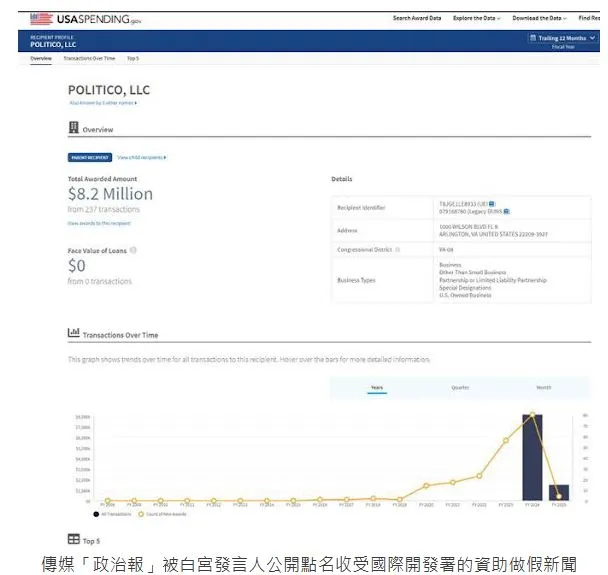Click the POLITICO, LLC page title
This screenshot has height=575, width=608.
click(109, 90)
